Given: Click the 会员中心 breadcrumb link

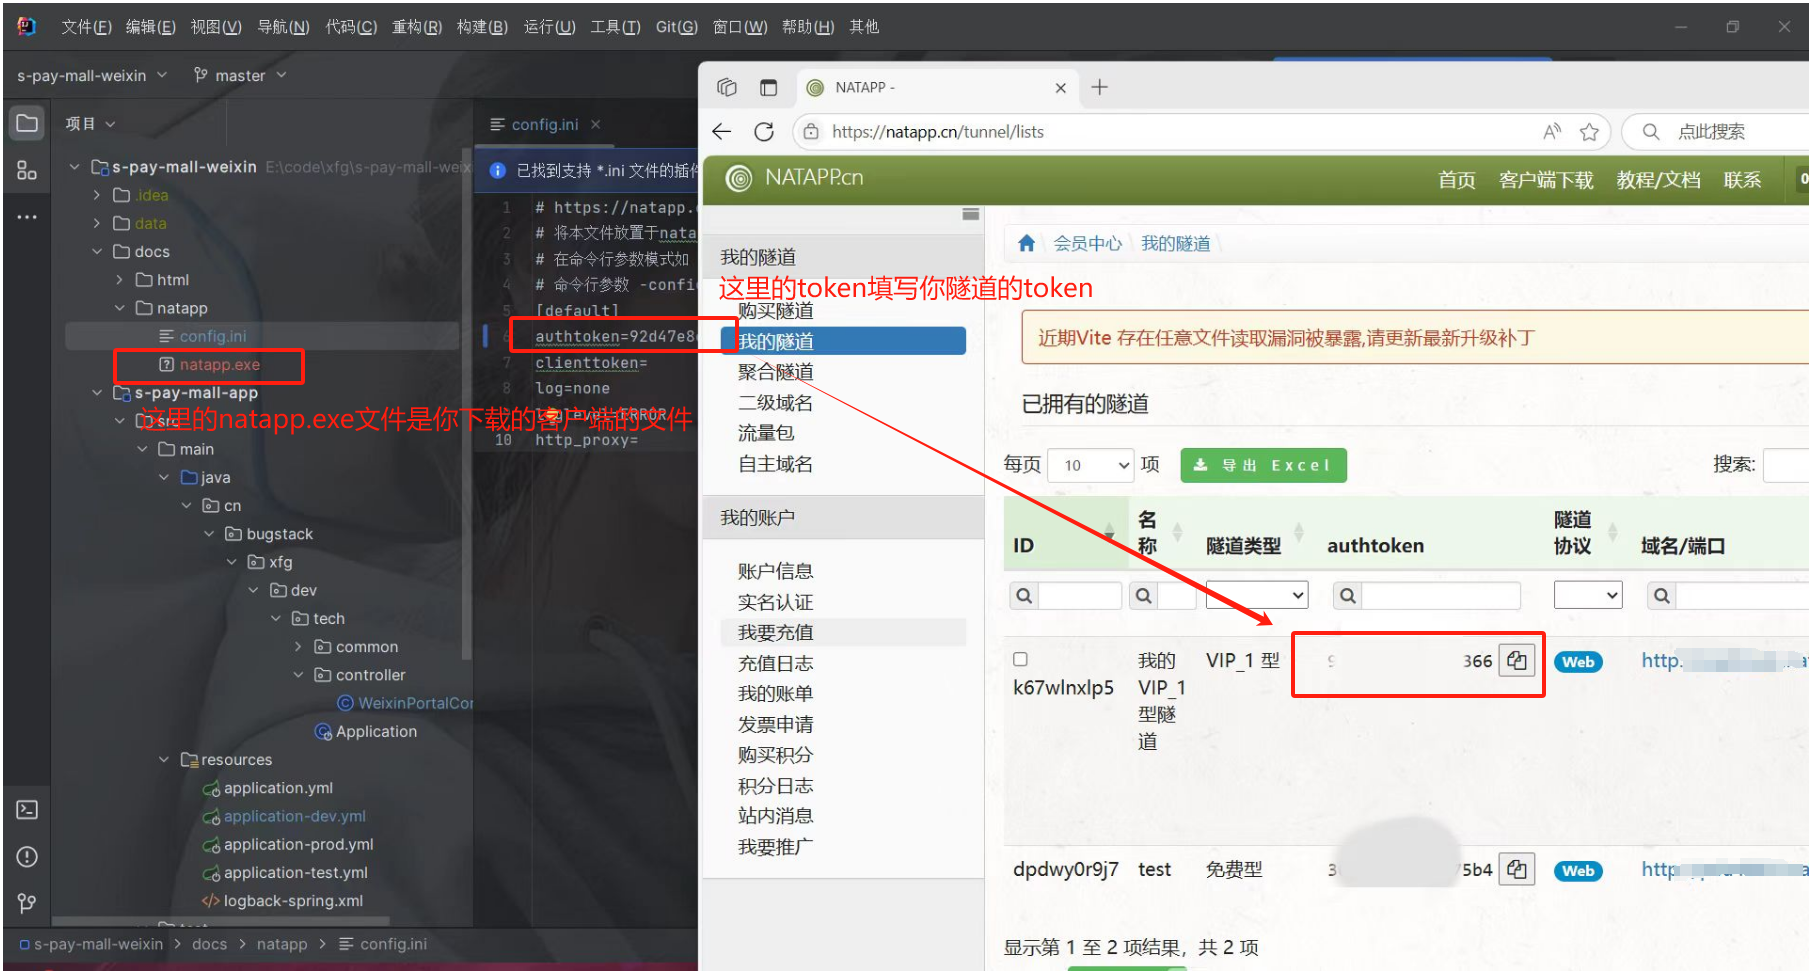Looking at the screenshot, I should point(1087,243).
